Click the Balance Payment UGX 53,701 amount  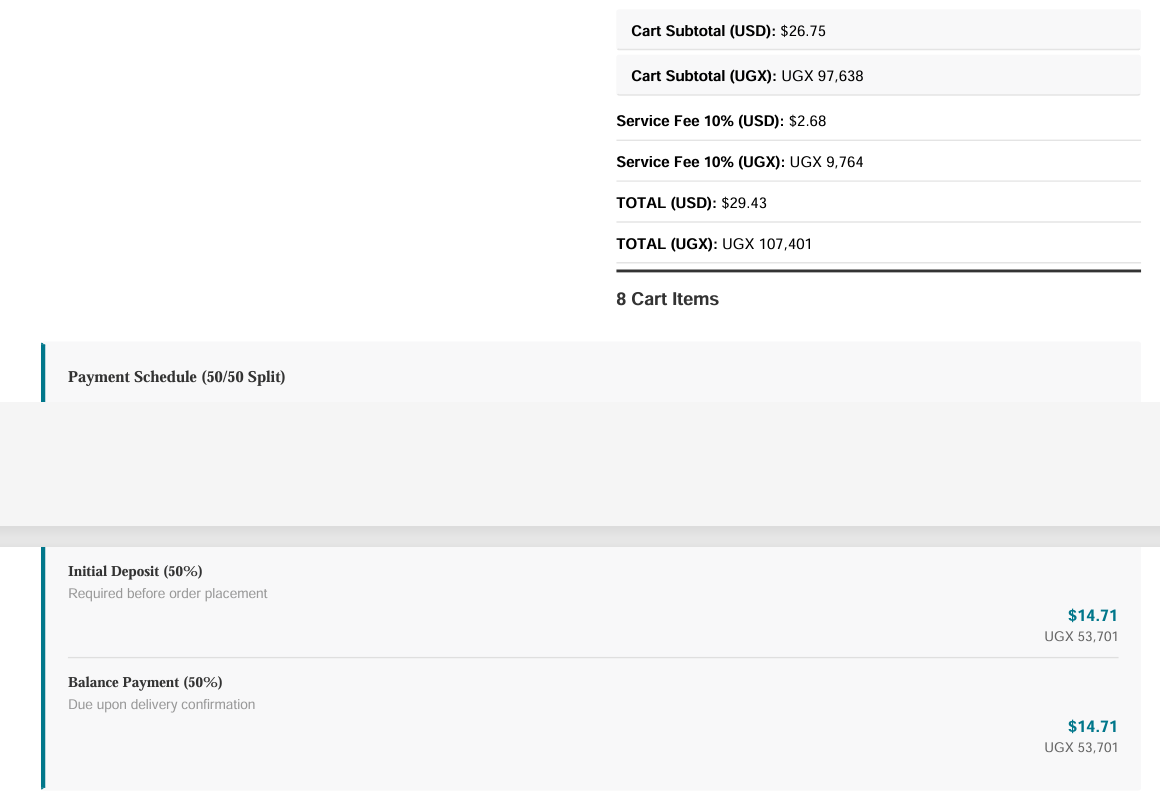coord(1081,747)
